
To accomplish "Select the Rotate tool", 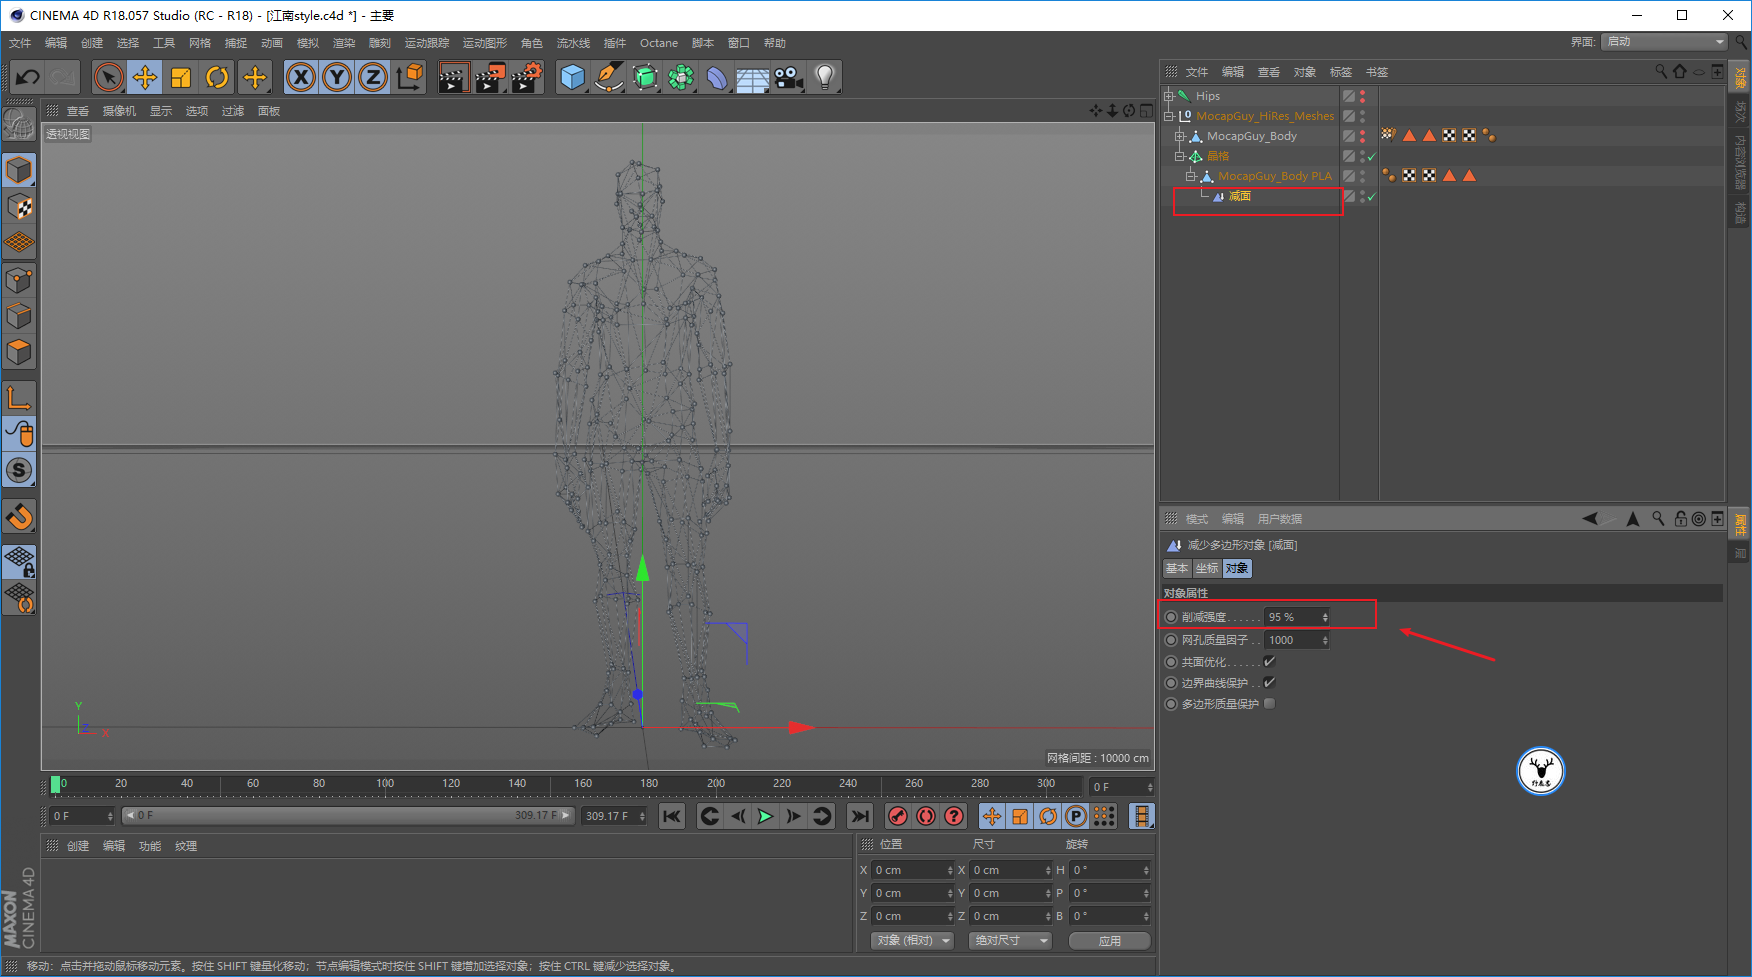I will [217, 77].
